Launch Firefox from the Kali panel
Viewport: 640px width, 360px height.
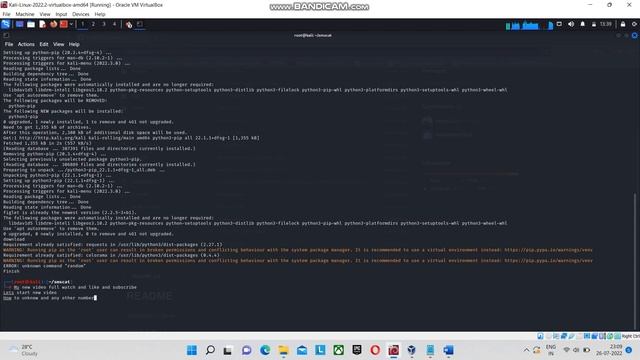(53, 24)
